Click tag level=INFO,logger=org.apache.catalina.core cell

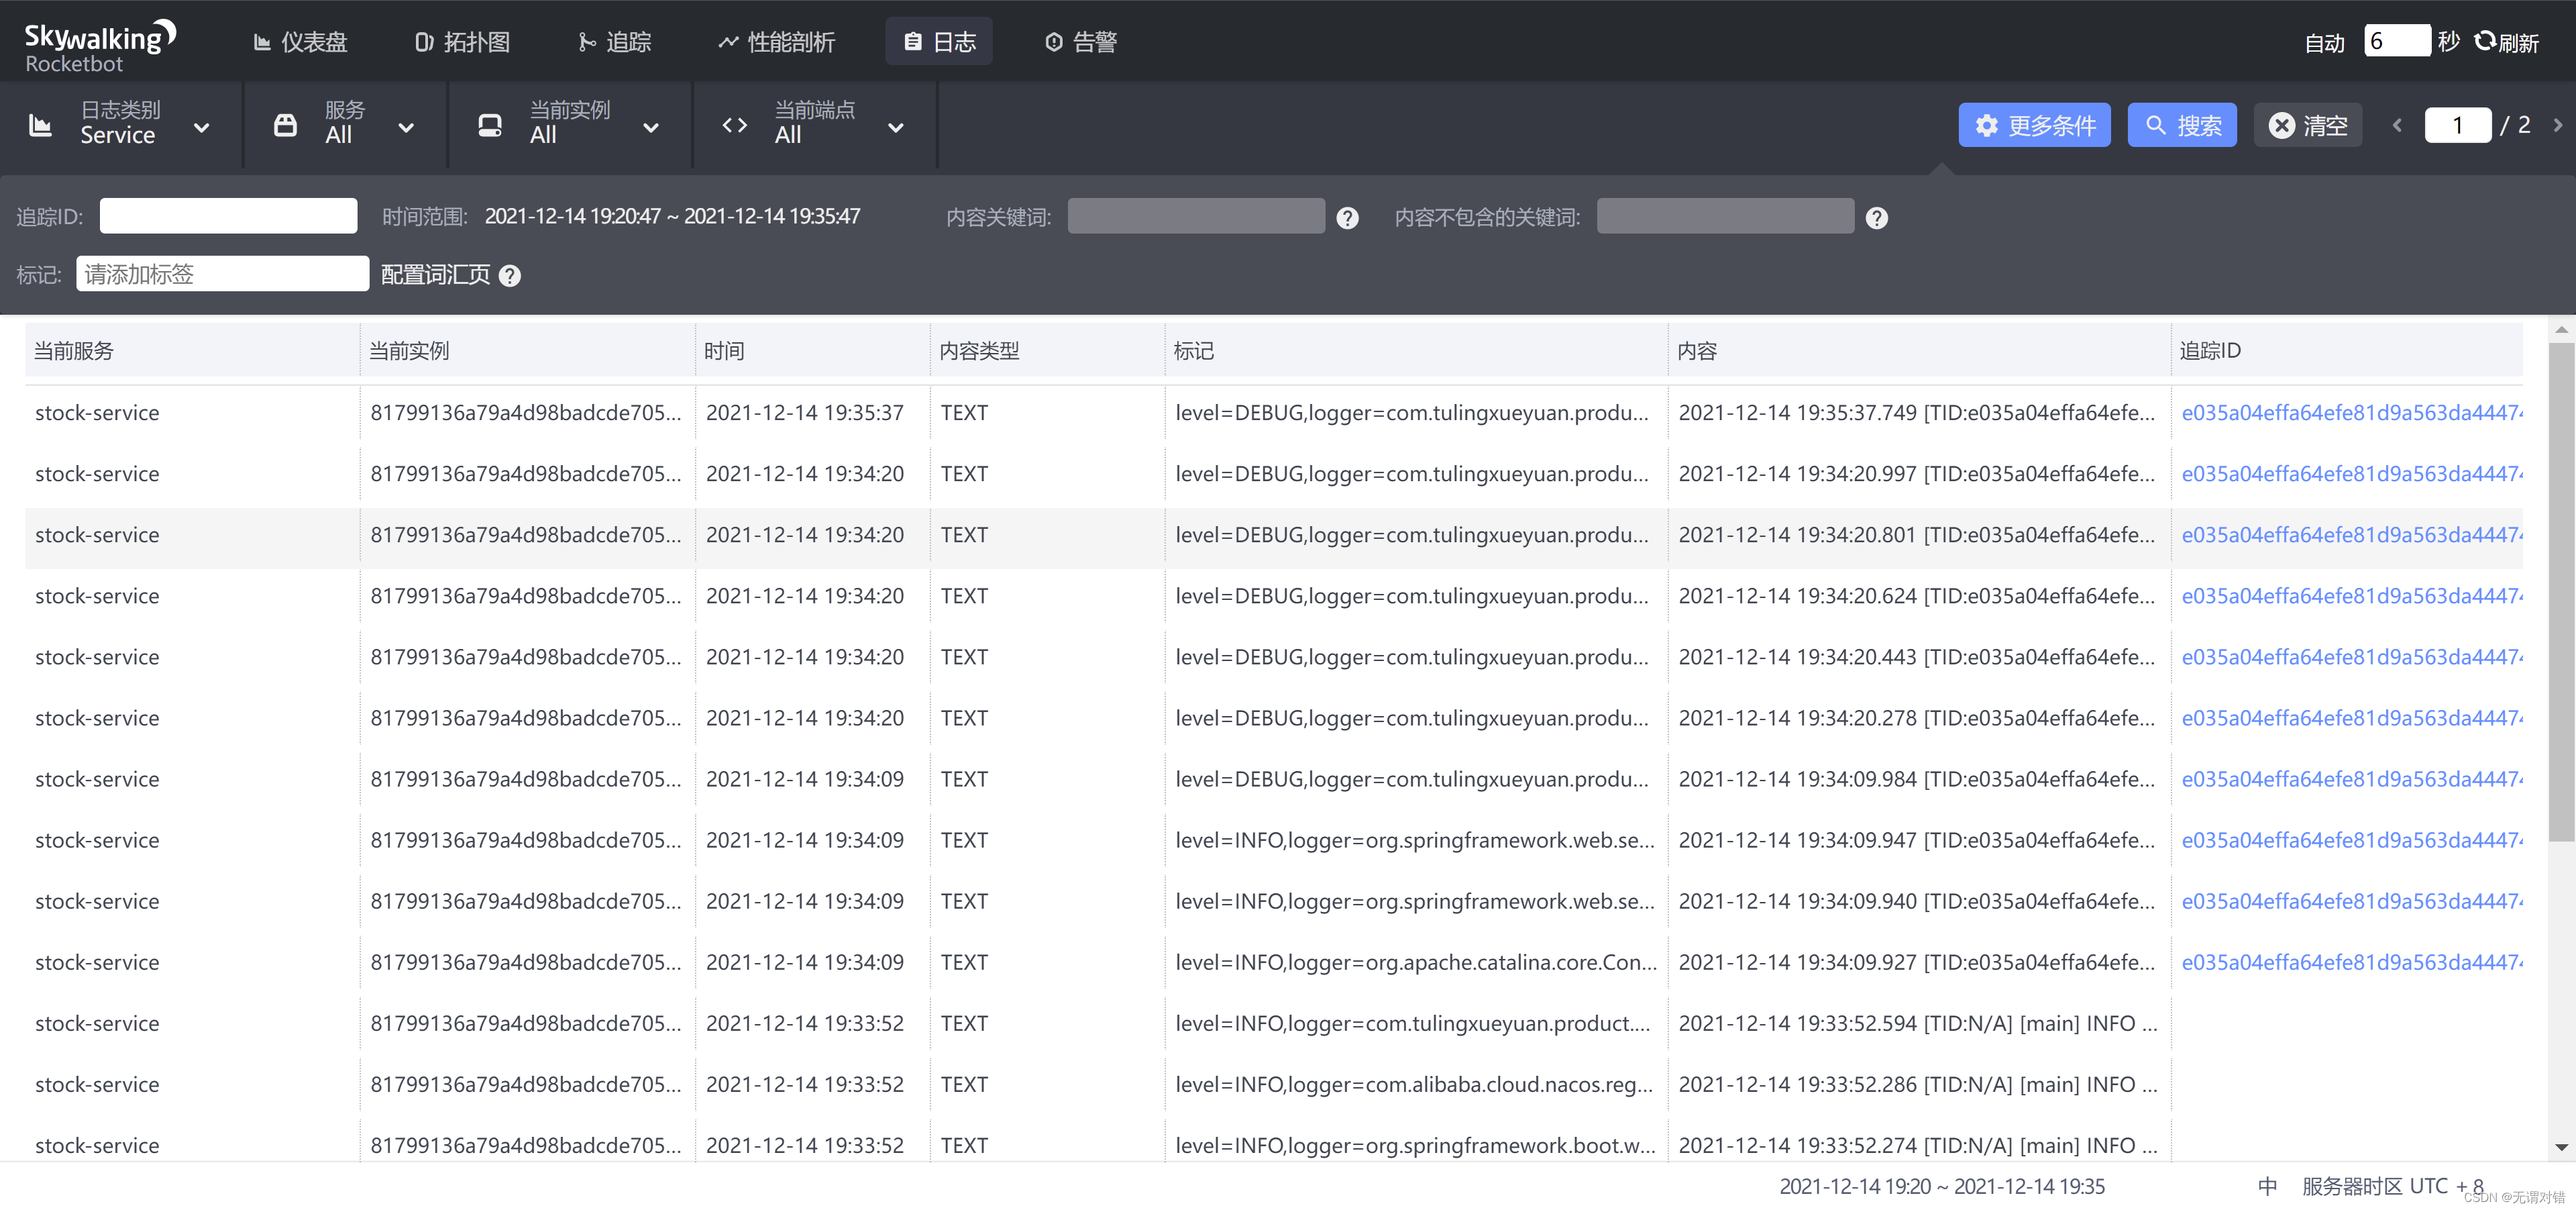pyautogui.click(x=1415, y=962)
